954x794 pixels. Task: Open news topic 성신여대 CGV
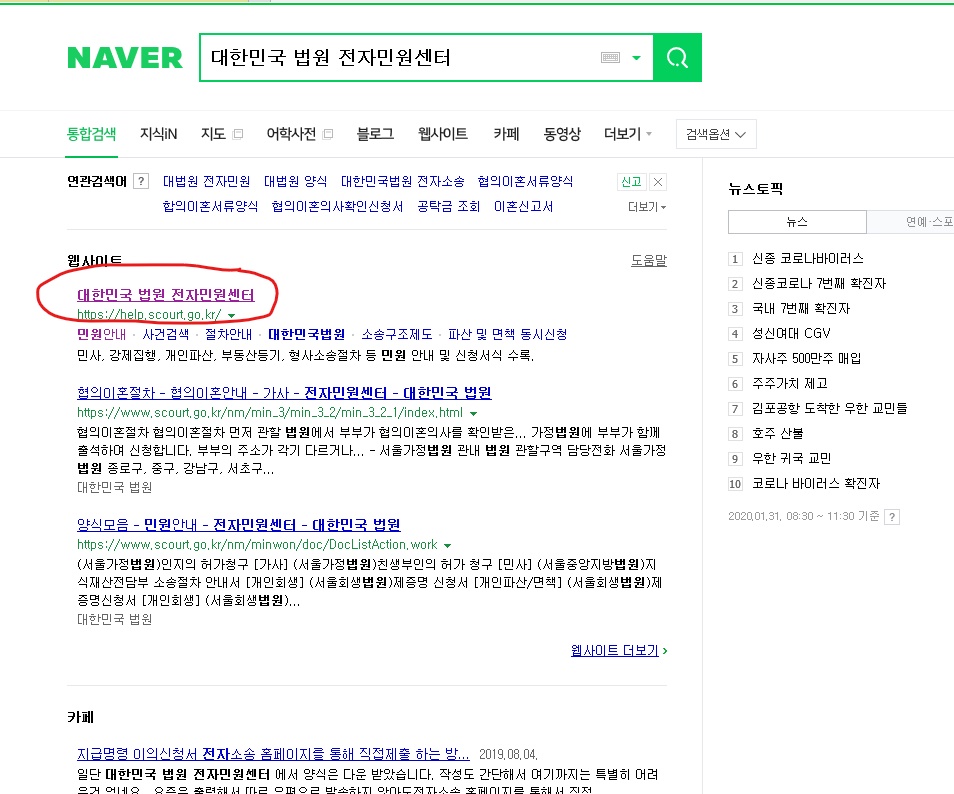(x=791, y=333)
